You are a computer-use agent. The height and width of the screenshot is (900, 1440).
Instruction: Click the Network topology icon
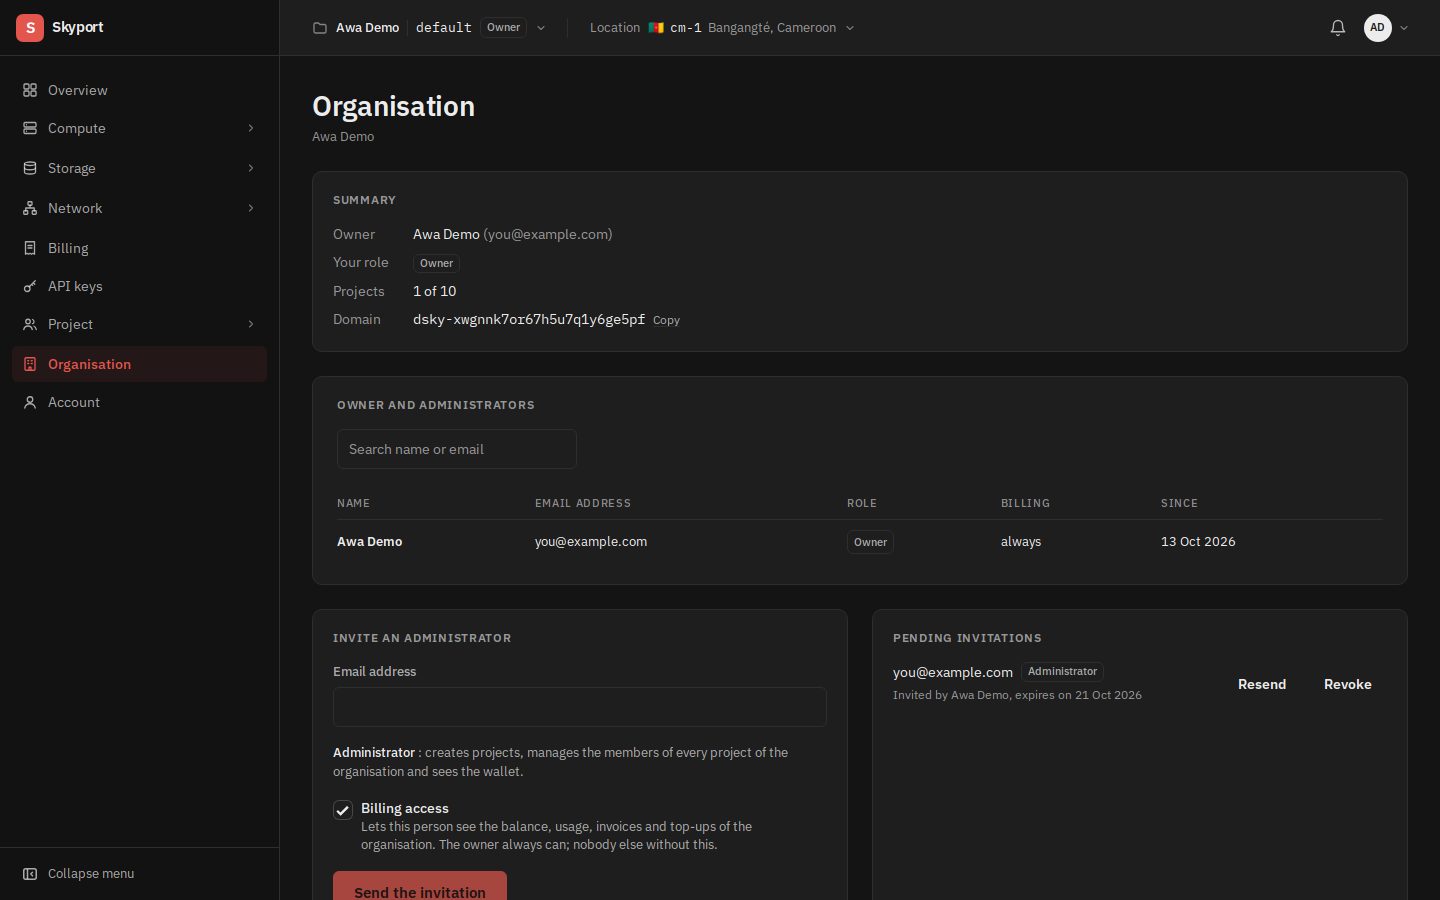point(30,208)
